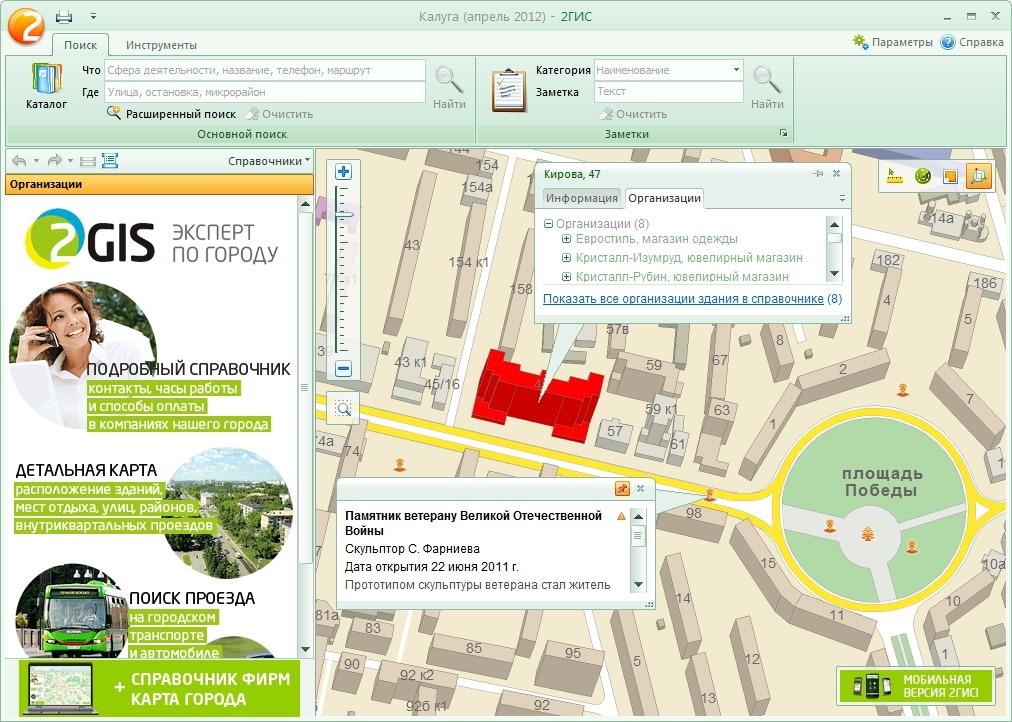This screenshot has width=1012, height=722.
Task: Click the Заметка text field
Action: click(x=668, y=91)
